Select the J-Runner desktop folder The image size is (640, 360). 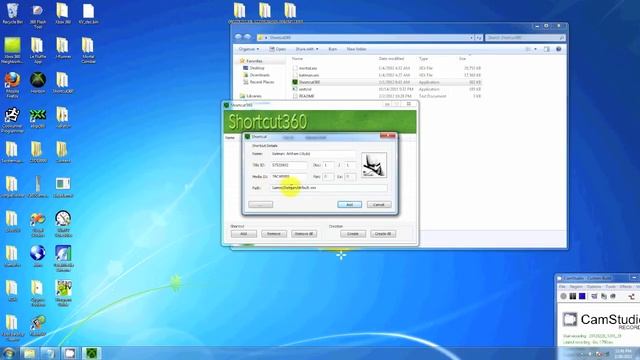pos(62,48)
